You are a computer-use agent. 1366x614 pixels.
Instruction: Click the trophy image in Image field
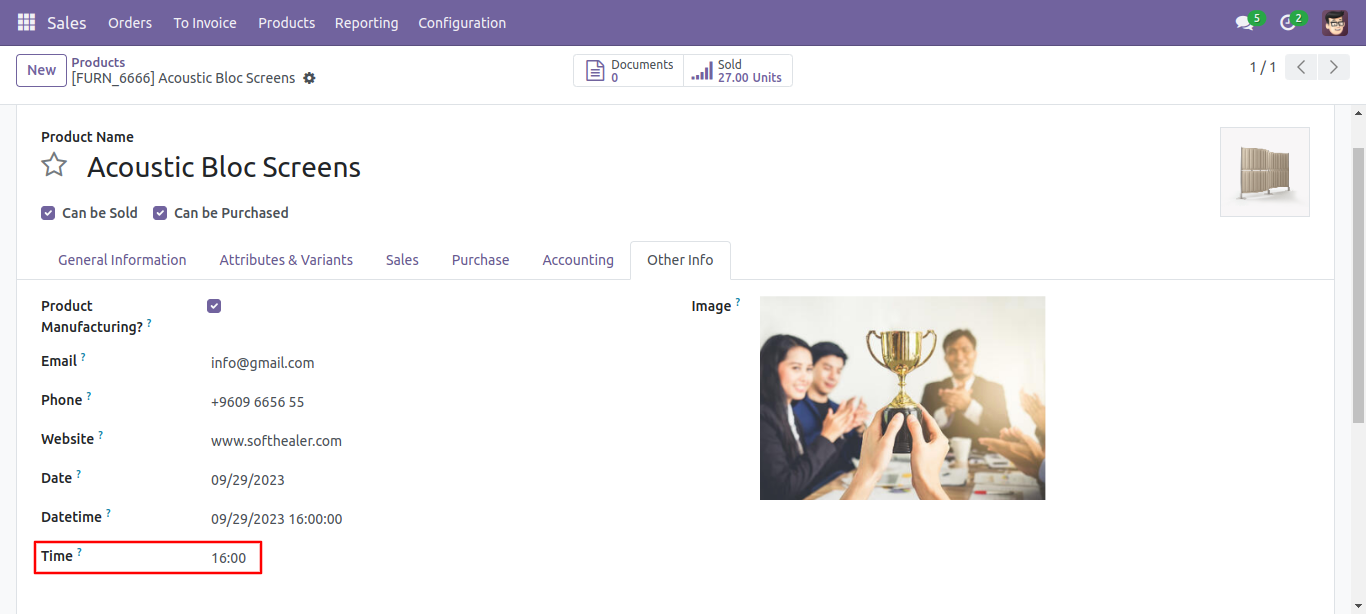click(902, 398)
